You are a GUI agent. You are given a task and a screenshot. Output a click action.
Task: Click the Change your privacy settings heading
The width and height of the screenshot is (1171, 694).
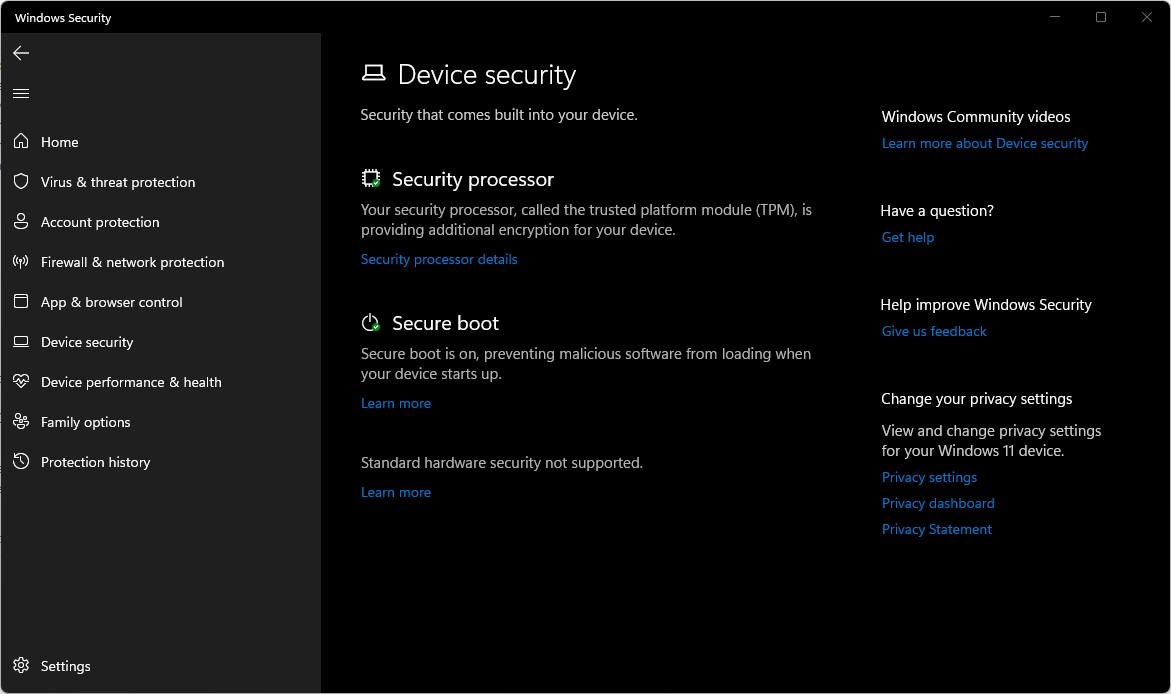point(976,399)
